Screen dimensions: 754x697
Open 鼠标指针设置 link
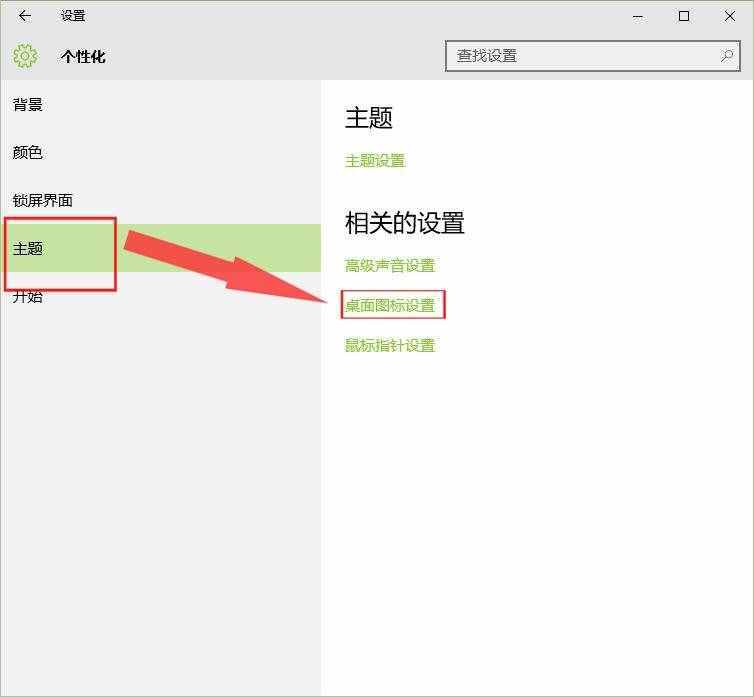point(390,345)
